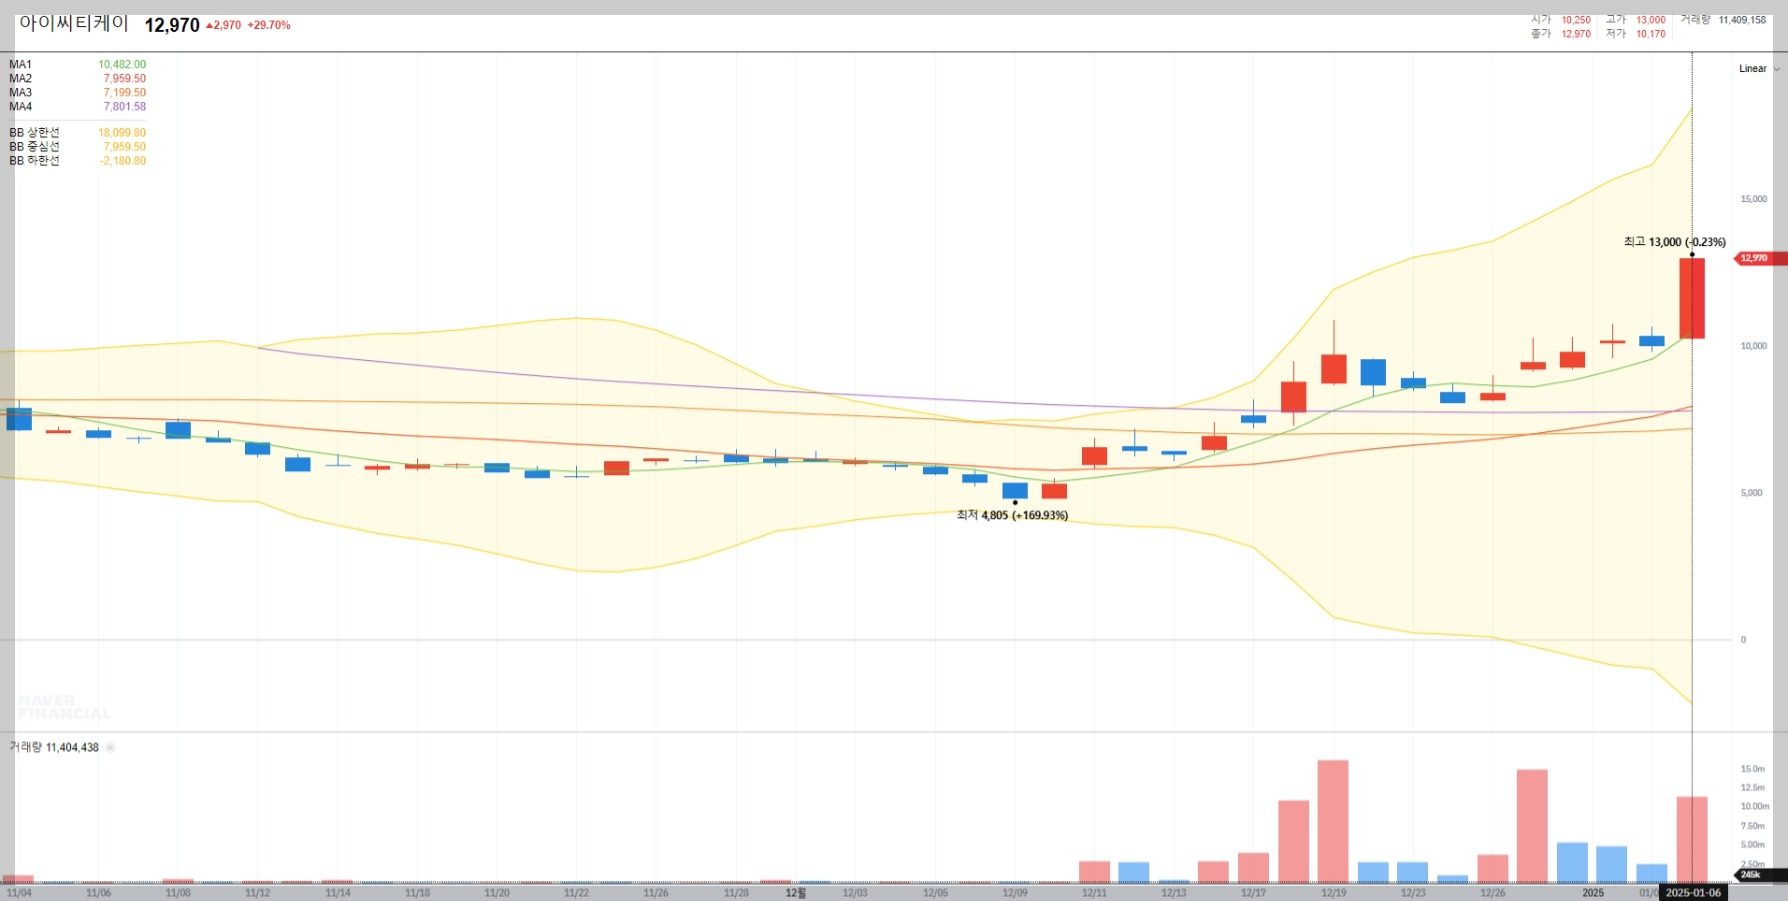Click the 11/04 date label on time axis
1788x901 pixels.
coord(19,893)
